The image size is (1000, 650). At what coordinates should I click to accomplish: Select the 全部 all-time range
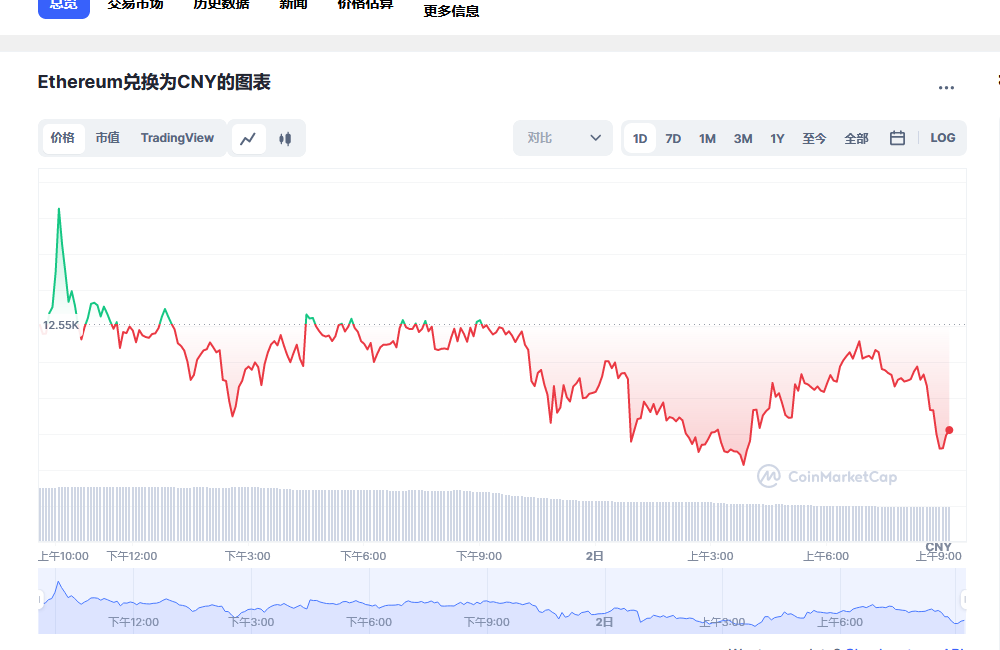pos(856,138)
